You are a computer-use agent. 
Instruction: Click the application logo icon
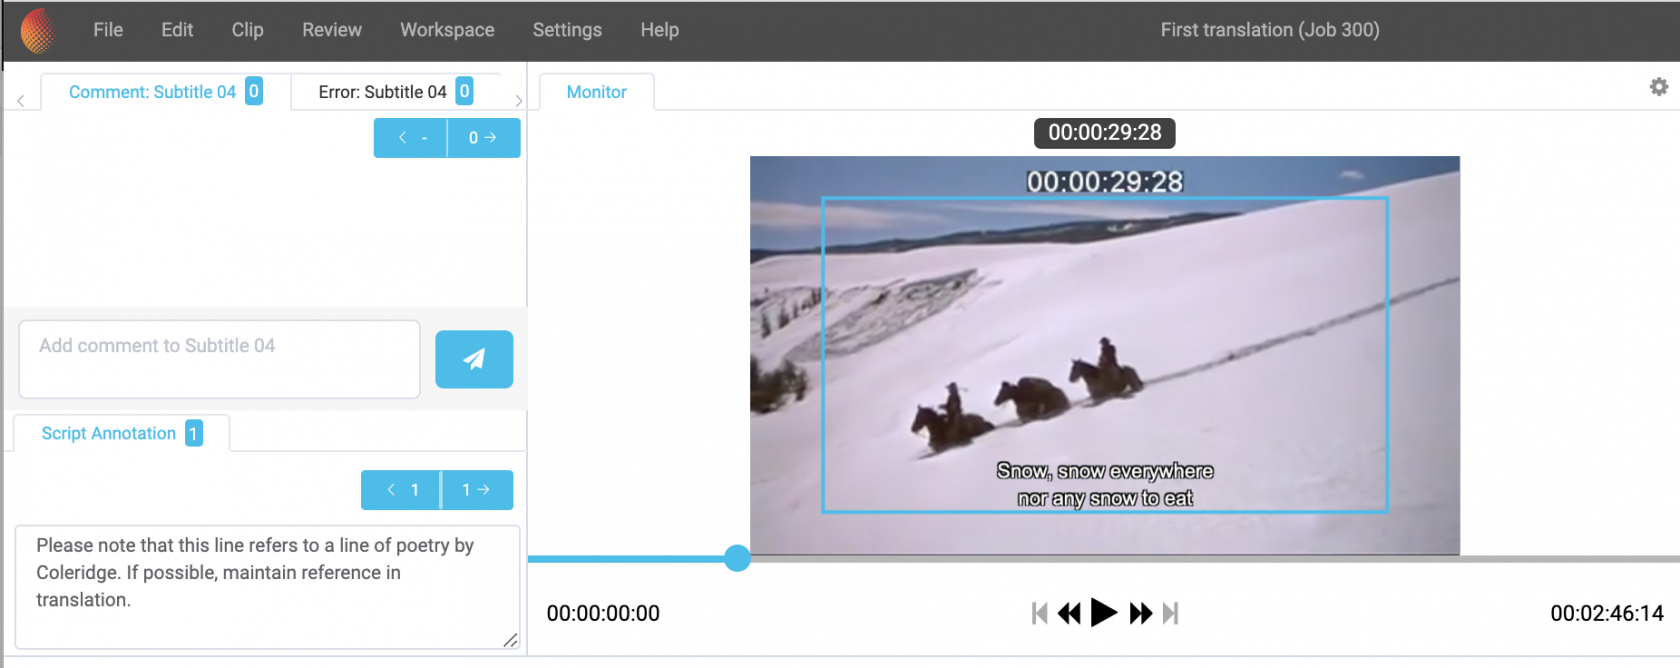pos(38,30)
